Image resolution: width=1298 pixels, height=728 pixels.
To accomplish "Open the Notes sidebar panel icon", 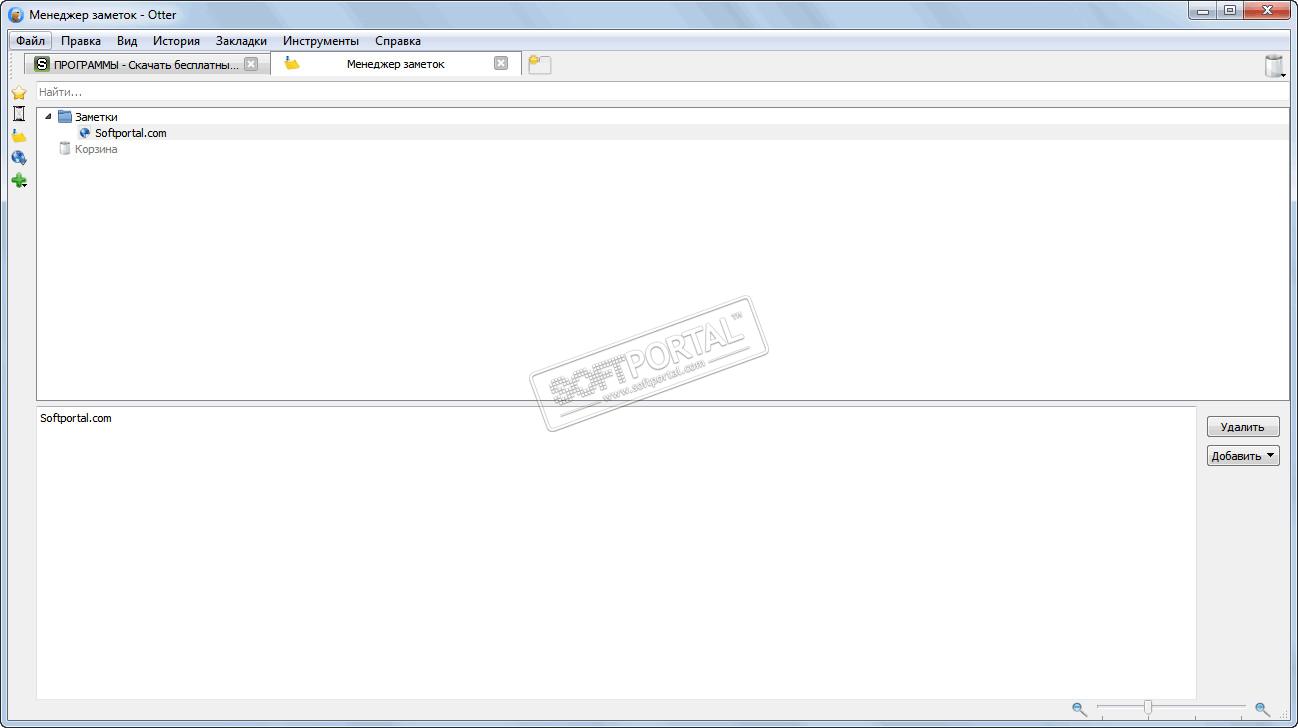I will 18,136.
